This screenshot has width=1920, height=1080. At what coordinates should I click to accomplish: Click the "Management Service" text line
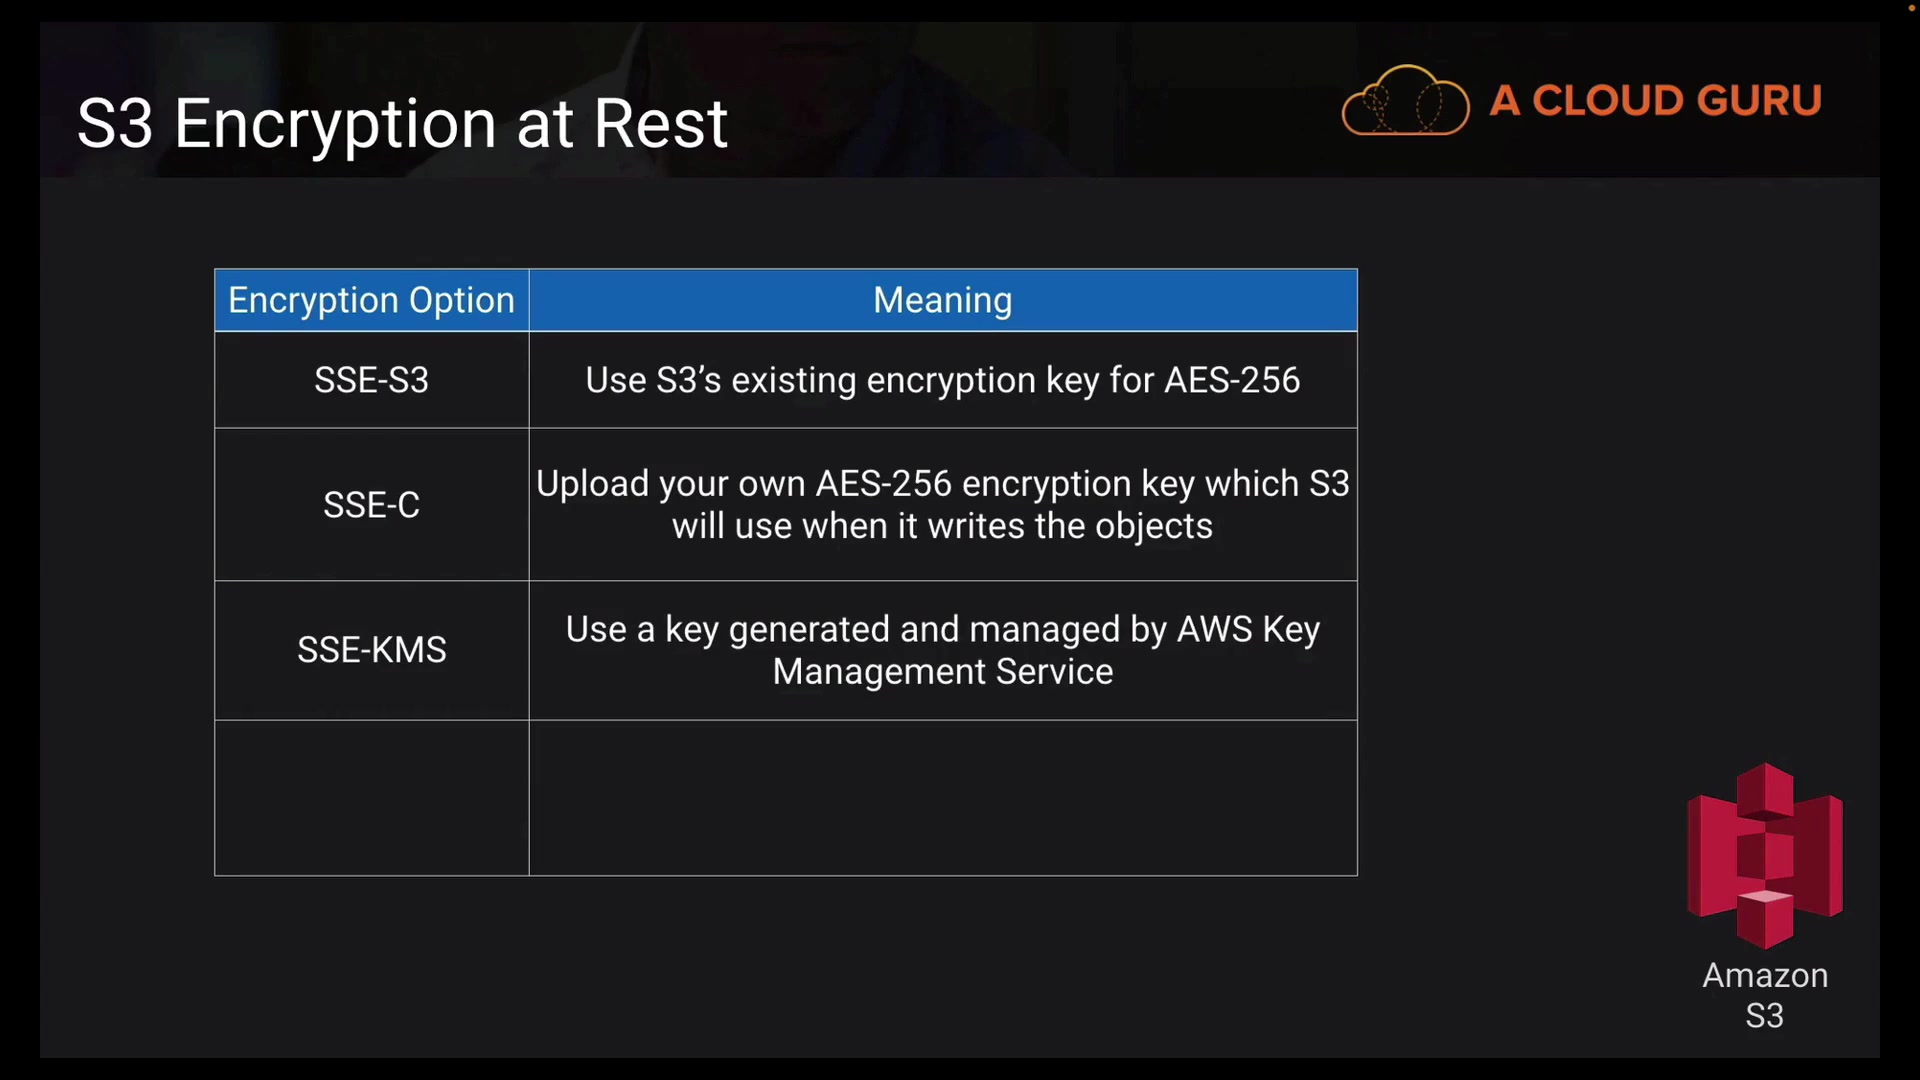[942, 672]
